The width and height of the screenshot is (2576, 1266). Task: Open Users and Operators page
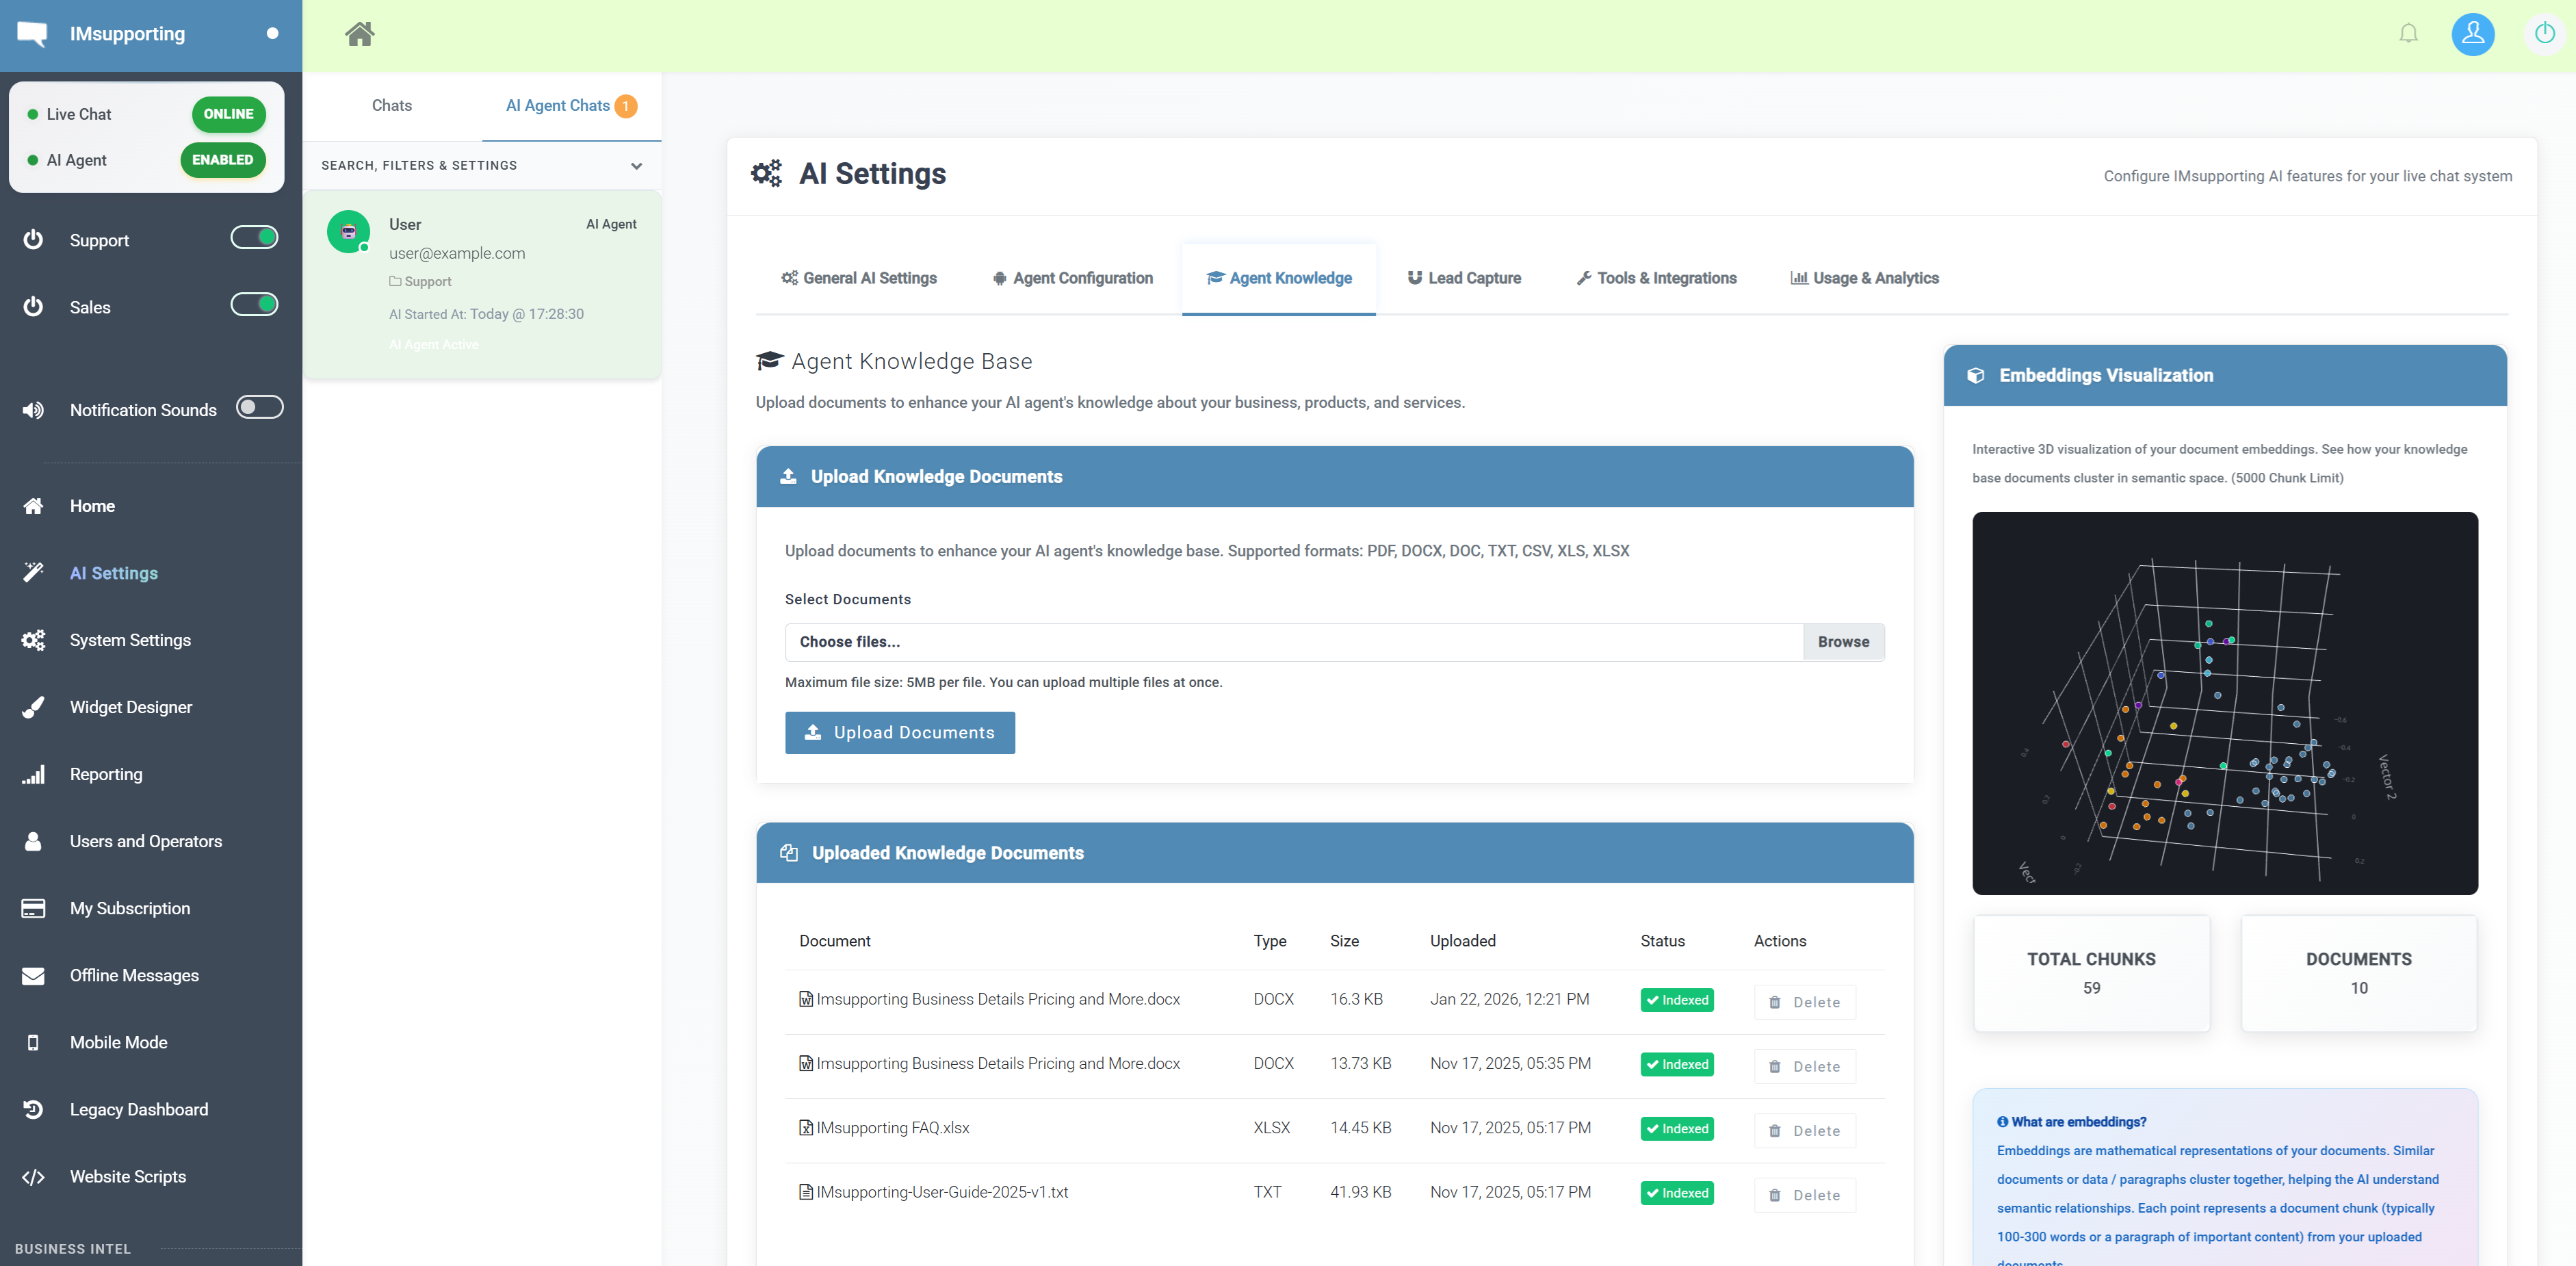tap(146, 841)
